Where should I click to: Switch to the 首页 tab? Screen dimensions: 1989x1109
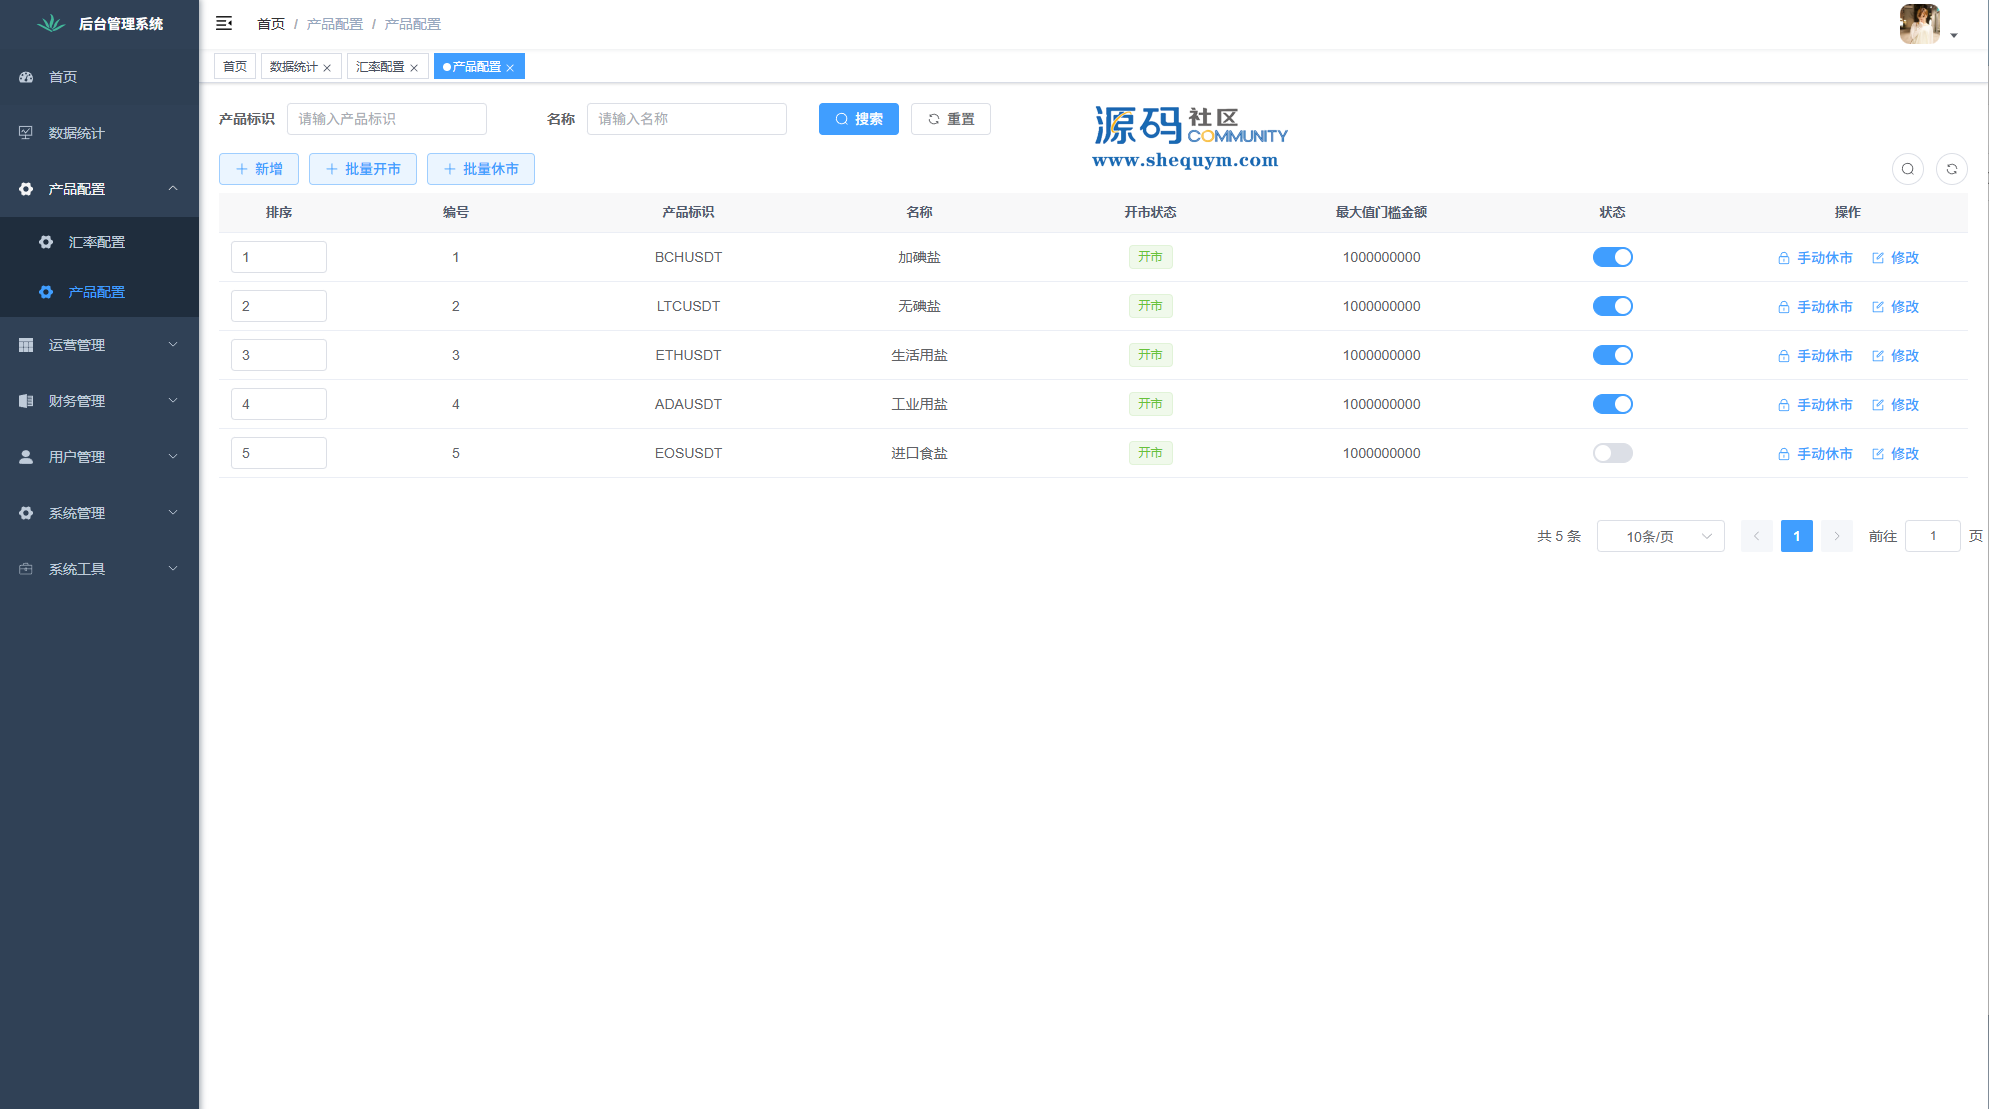[235, 67]
